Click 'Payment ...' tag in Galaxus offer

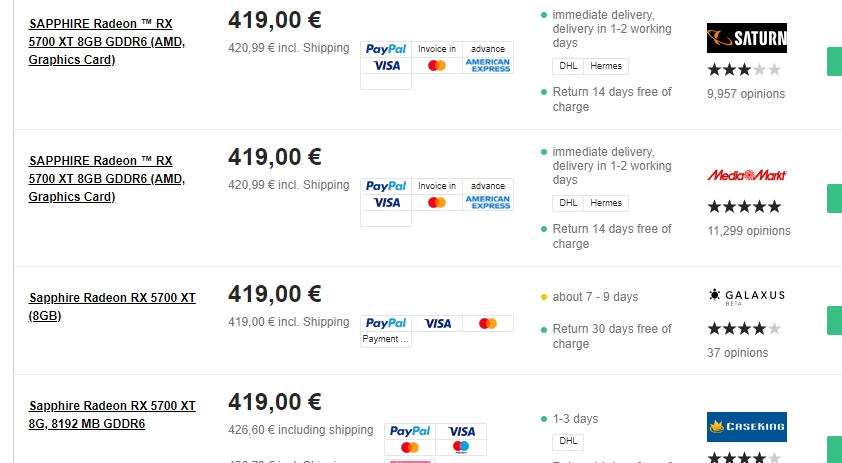[x=386, y=339]
